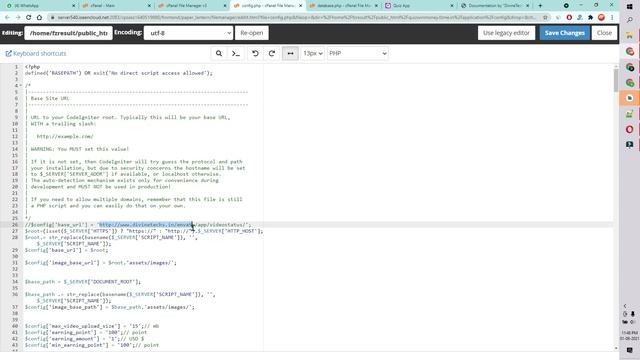Open File Explorer from the taskbar
Screen dimensions: 640x360
(629, 36)
